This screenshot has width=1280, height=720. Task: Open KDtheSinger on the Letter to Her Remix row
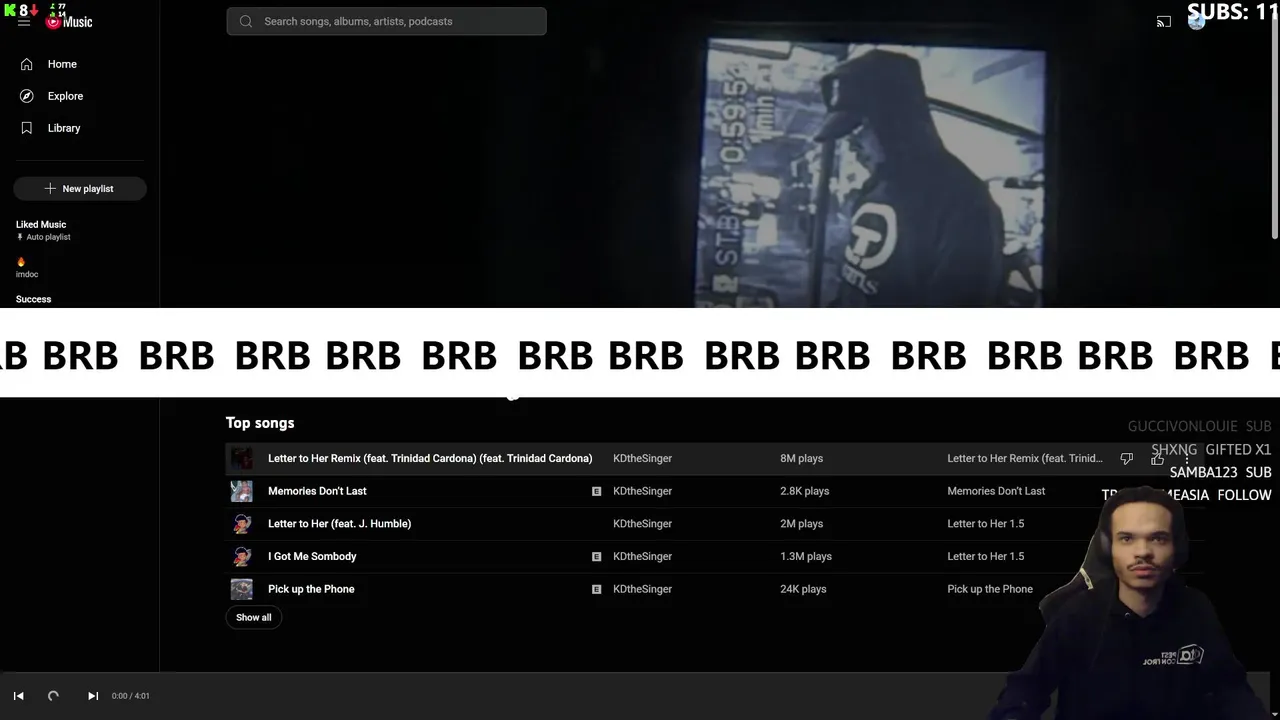tap(642, 458)
